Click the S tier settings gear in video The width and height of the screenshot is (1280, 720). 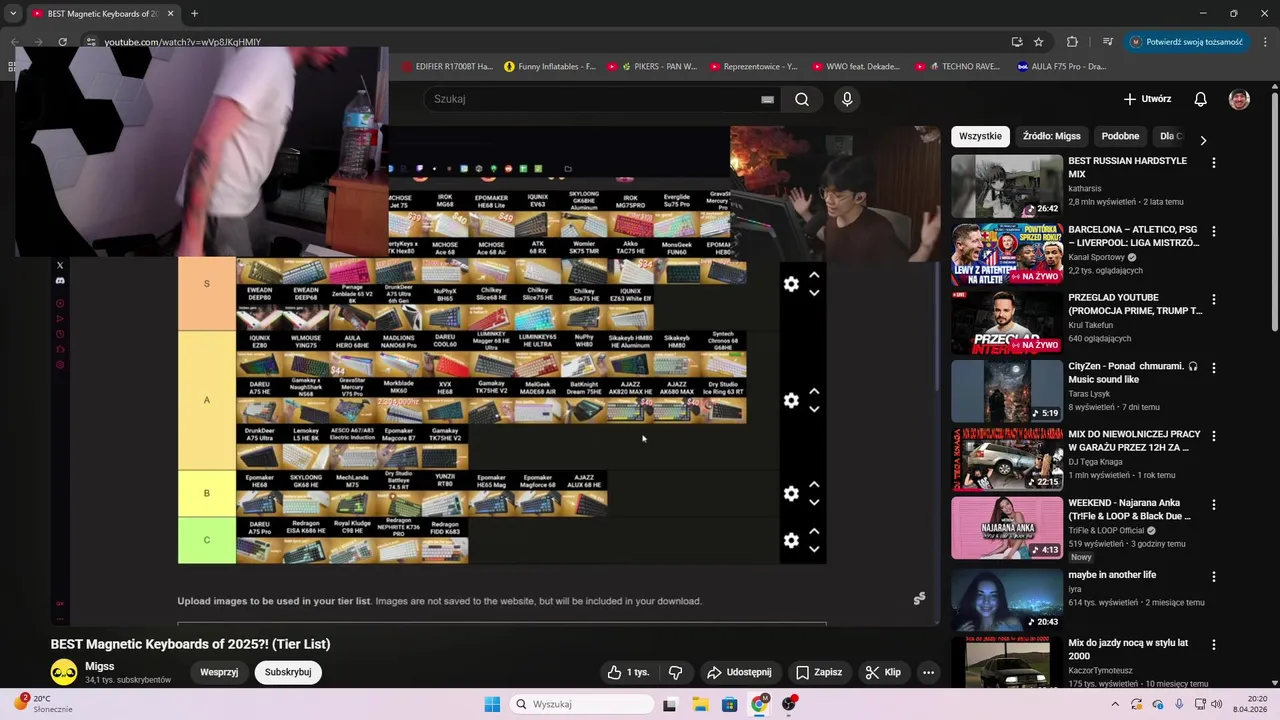tap(791, 284)
